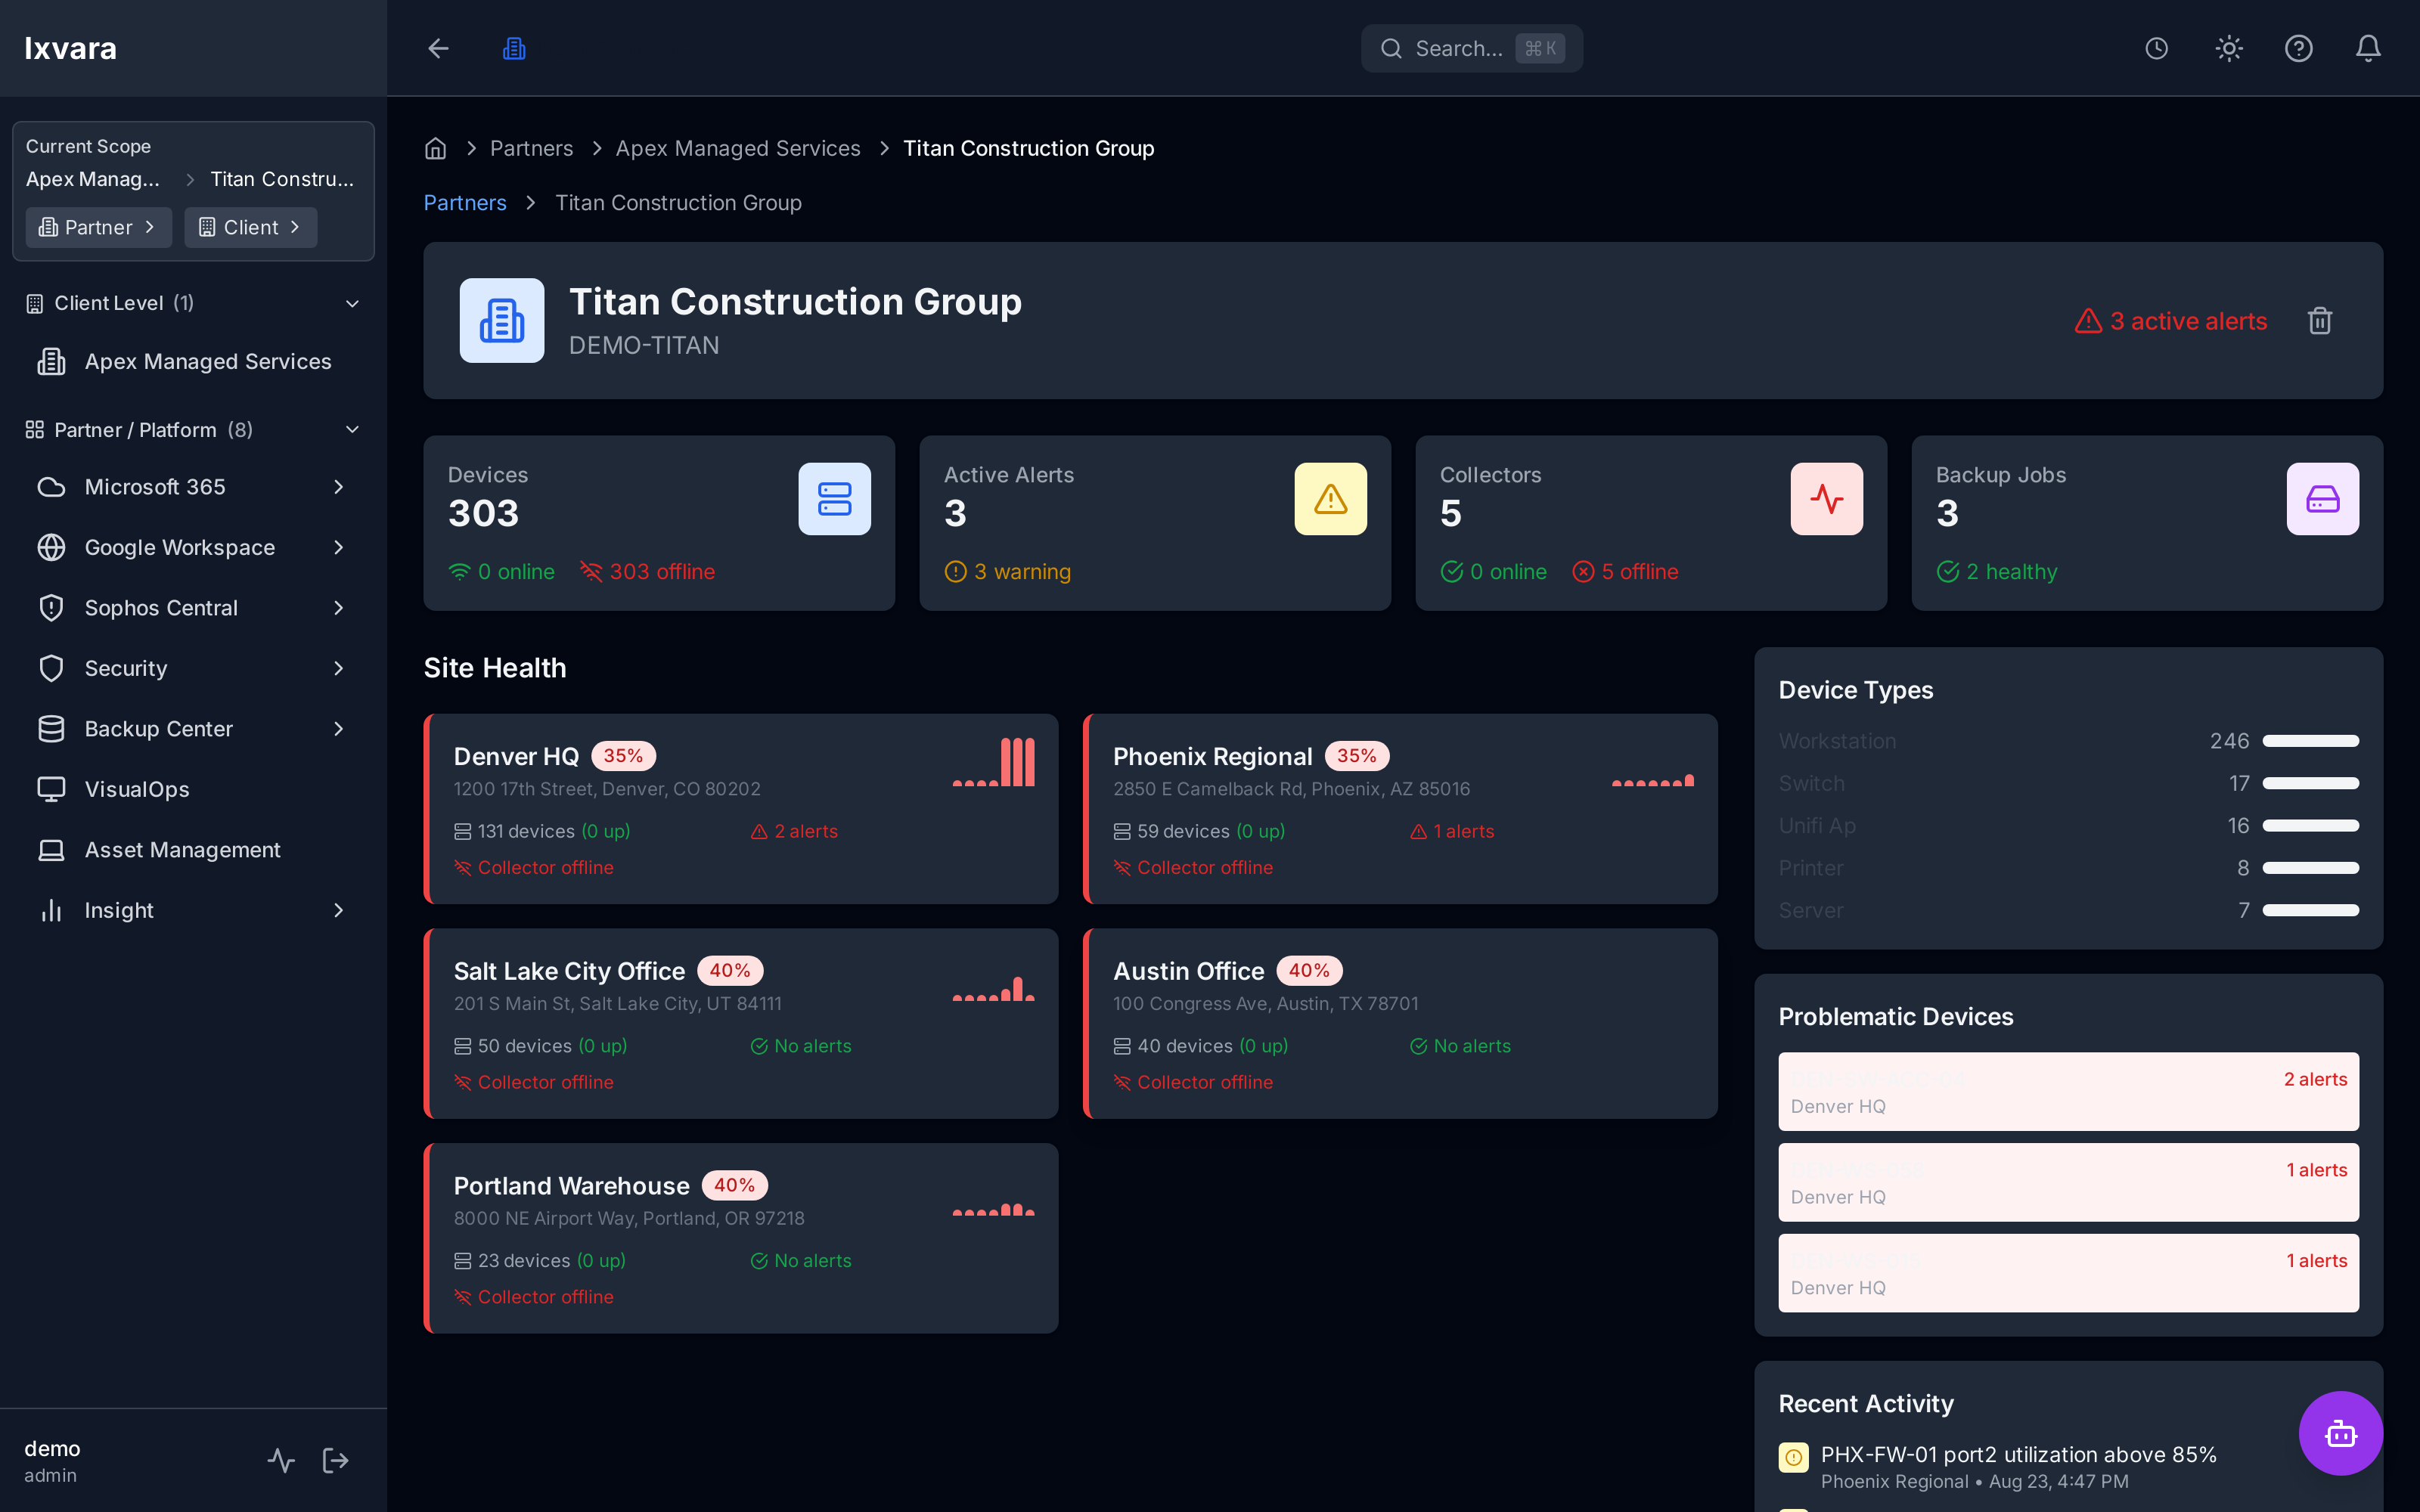Image resolution: width=2420 pixels, height=1512 pixels.
Task: Toggle light theme with sun icon
Action: tap(2229, 48)
